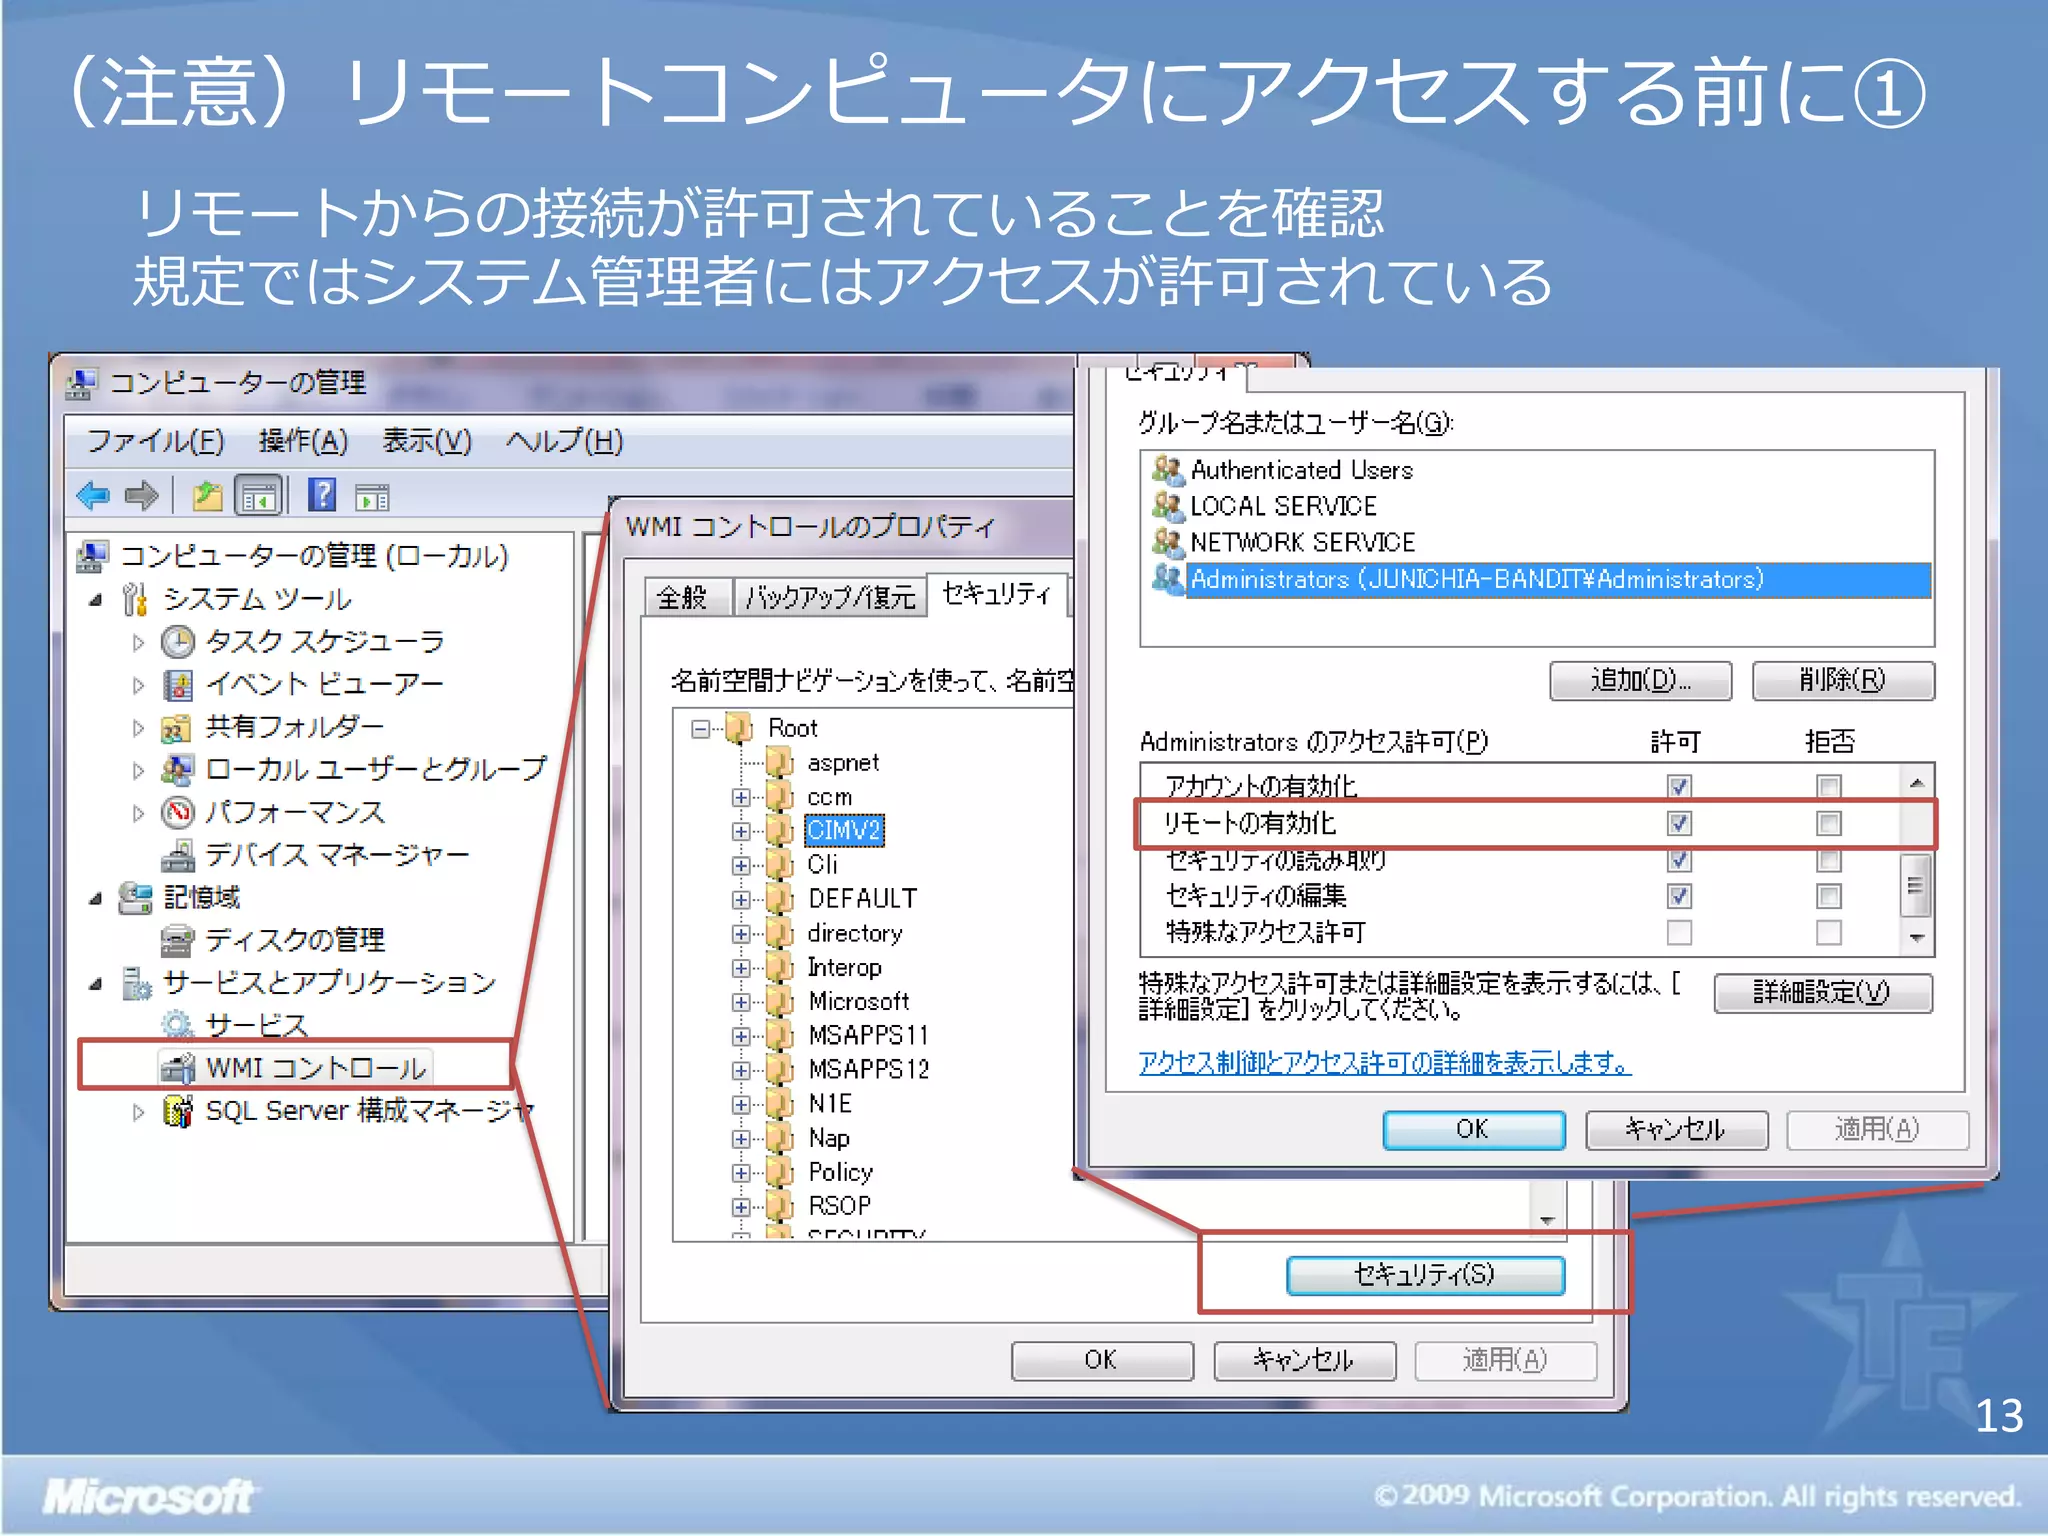
Task: Click the NETWORK SERVICE group icon
Action: click(x=1167, y=542)
